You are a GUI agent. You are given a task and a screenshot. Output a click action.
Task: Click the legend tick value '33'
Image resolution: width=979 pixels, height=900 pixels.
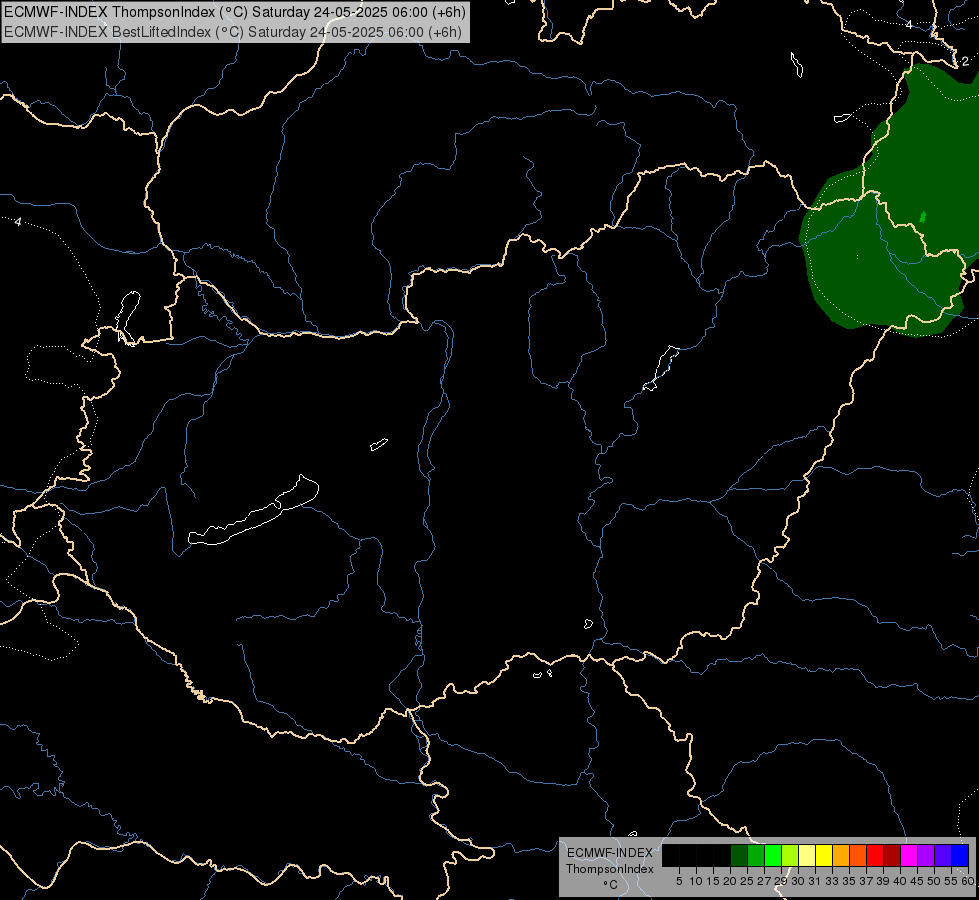click(x=832, y=881)
